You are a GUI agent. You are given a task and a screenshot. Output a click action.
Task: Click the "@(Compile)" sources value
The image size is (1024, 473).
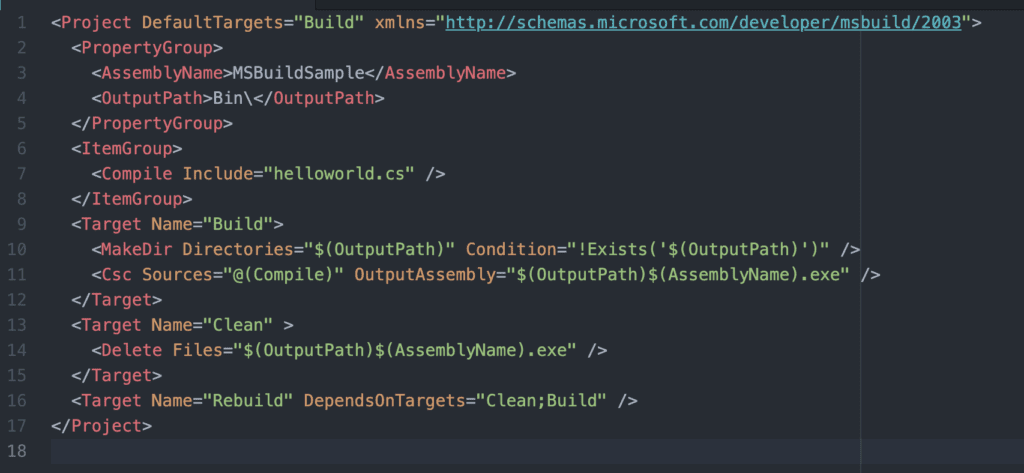coord(283,275)
